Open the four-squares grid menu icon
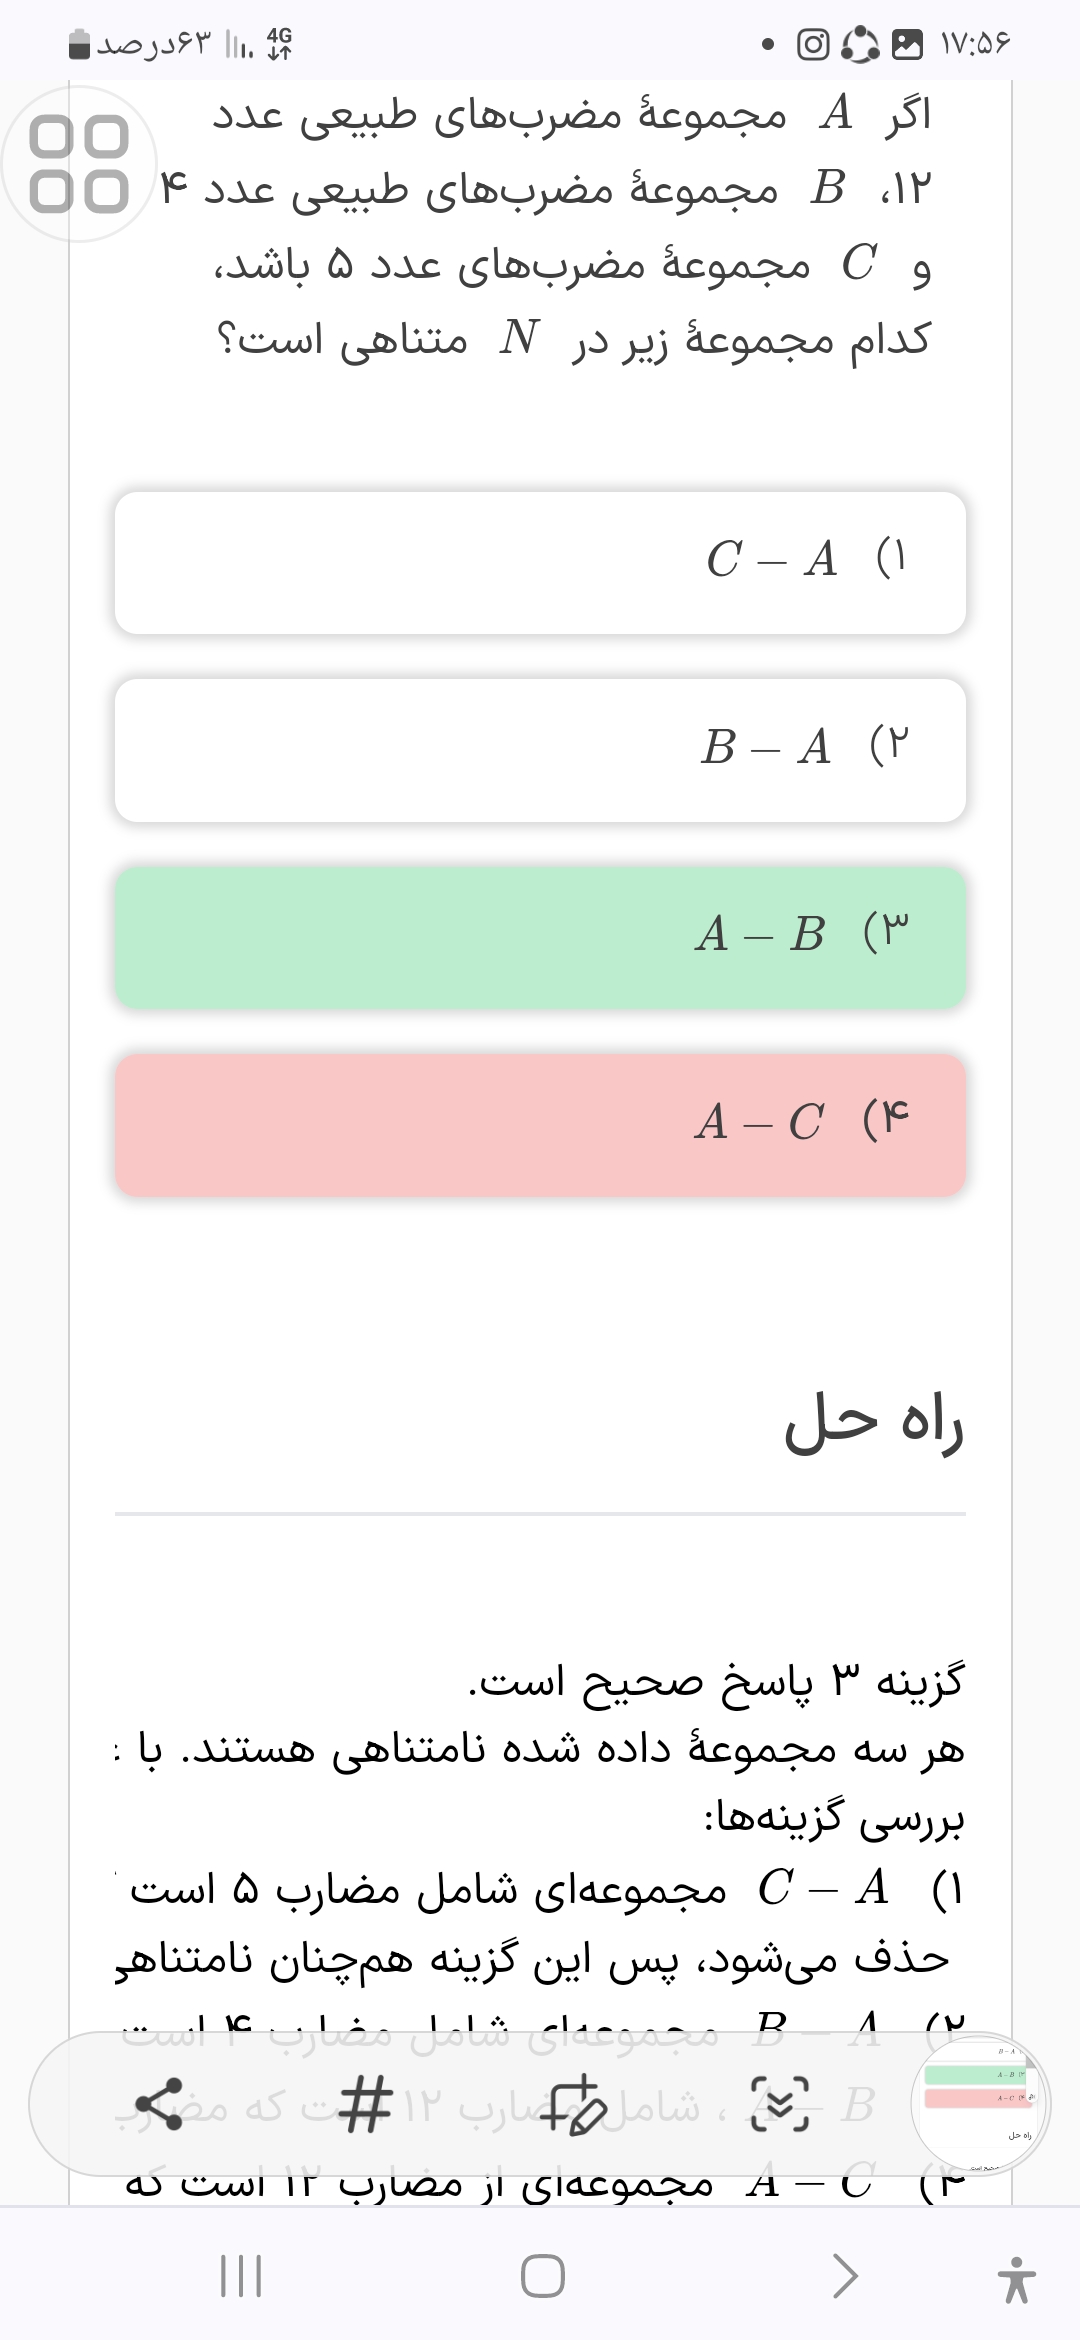This screenshot has height=2340, width=1080. click(x=79, y=164)
